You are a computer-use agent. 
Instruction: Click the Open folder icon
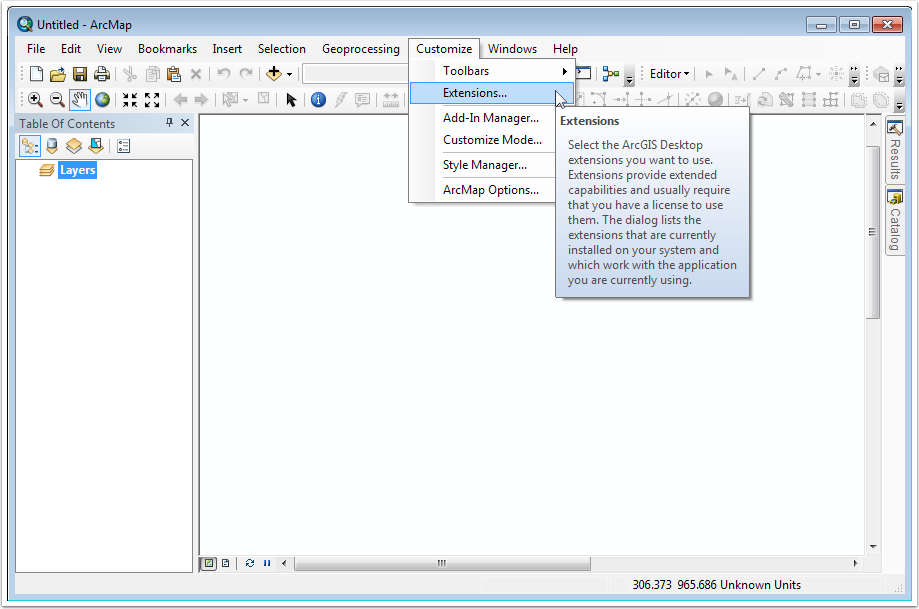[57, 74]
